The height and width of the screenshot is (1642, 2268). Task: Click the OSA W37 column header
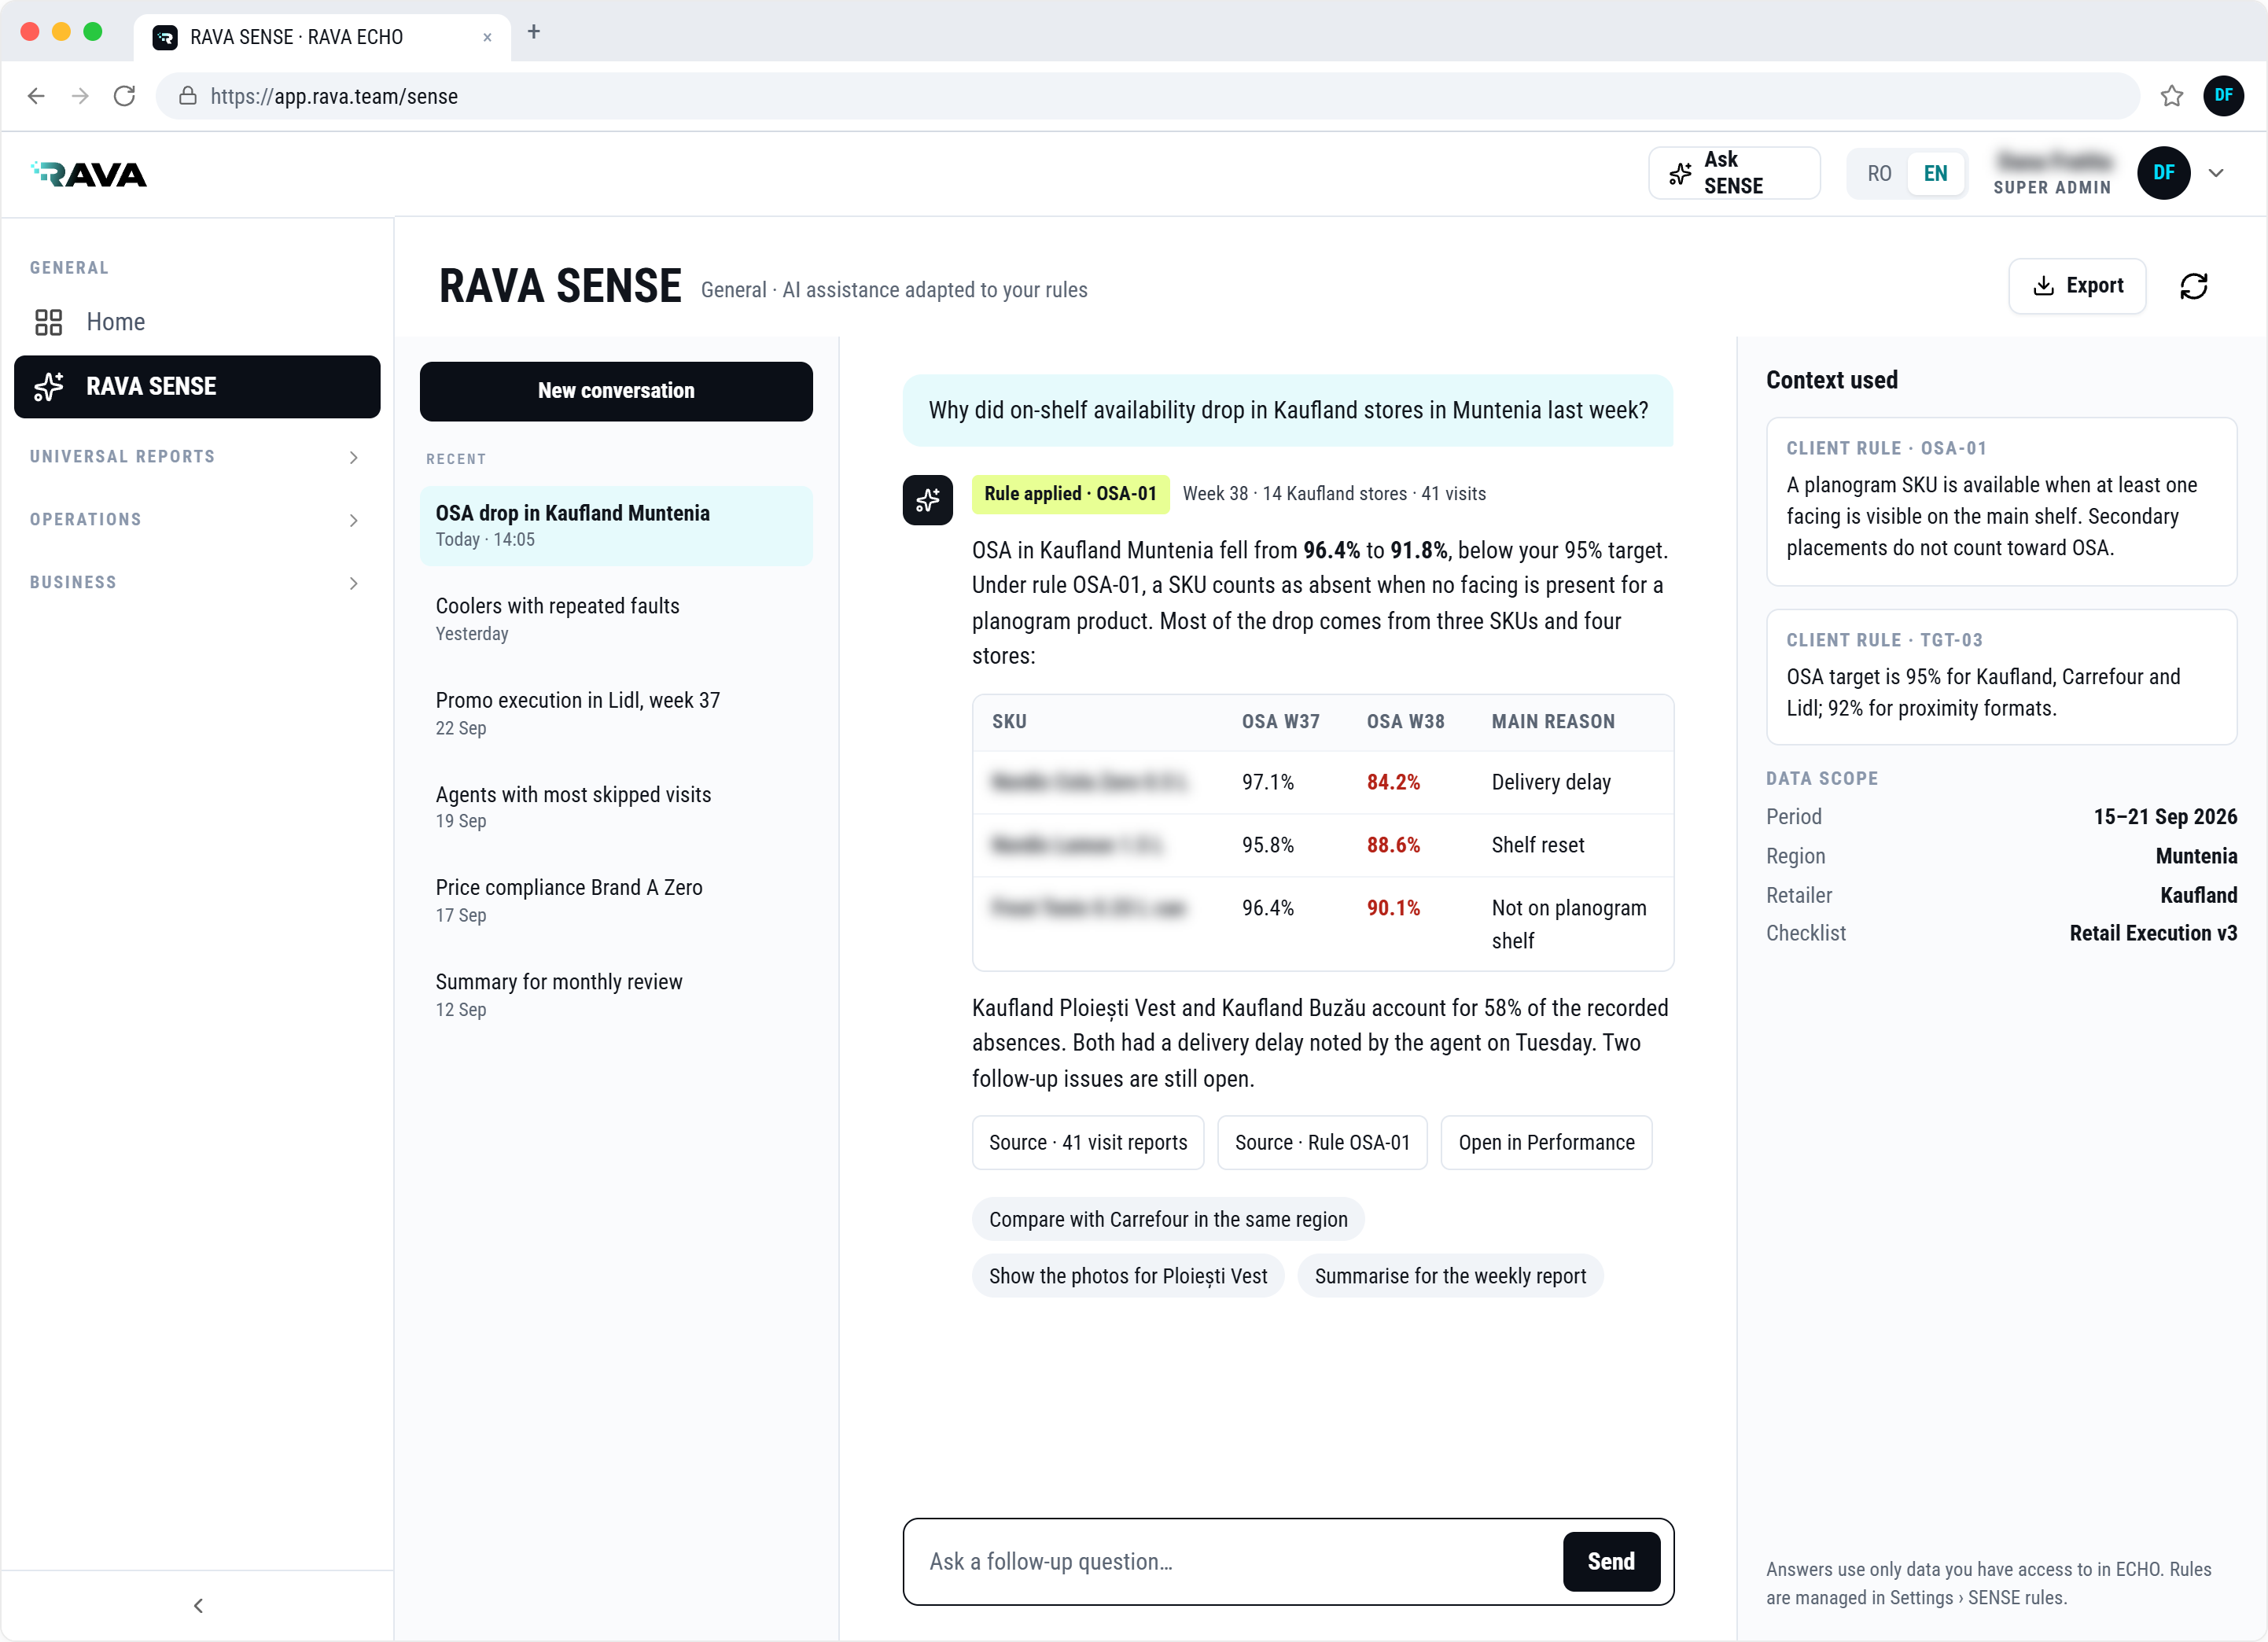tap(1280, 722)
